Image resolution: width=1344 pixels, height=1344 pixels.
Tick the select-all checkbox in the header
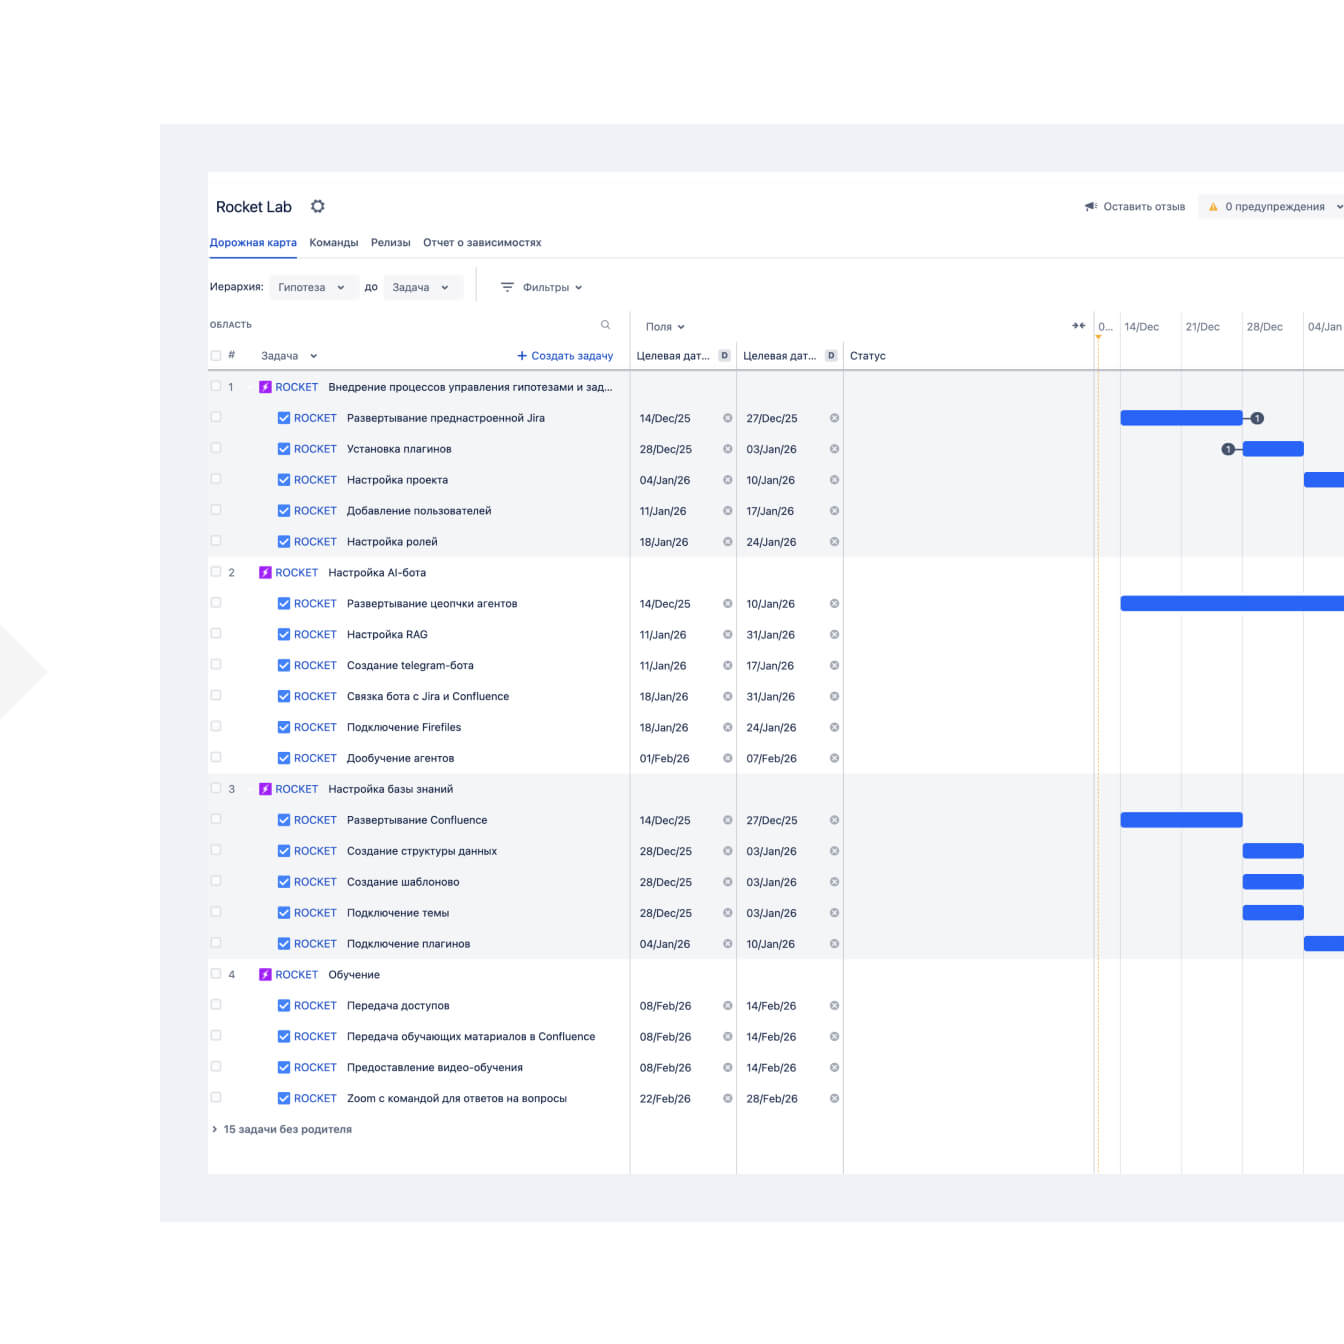click(216, 355)
